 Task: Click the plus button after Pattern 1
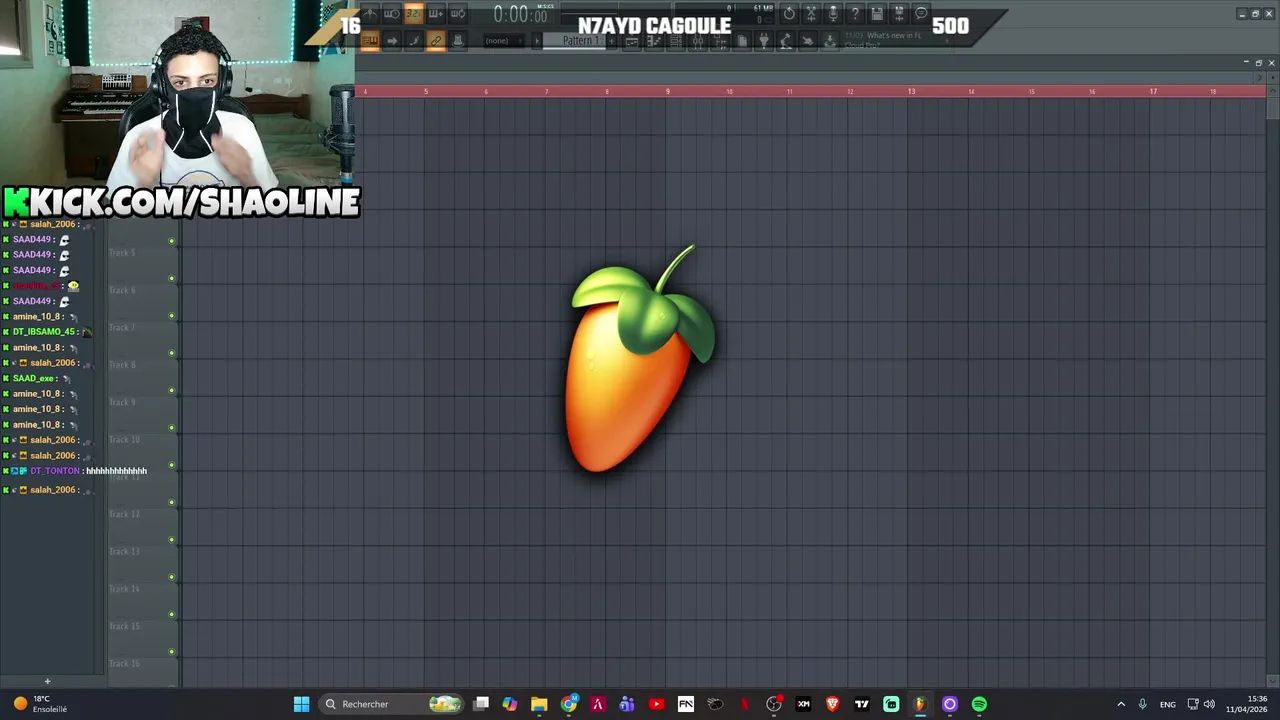pos(612,41)
